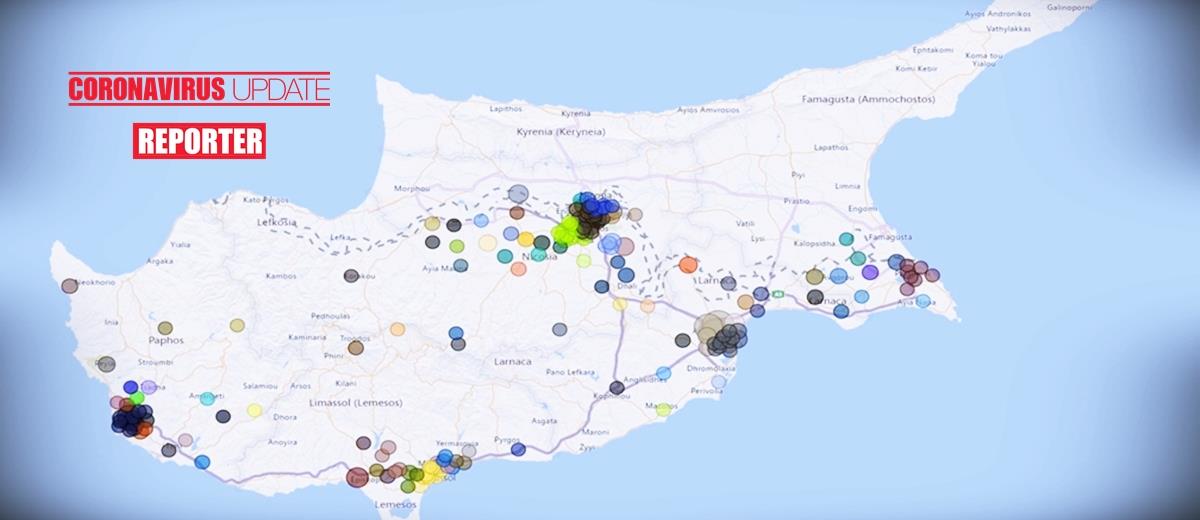This screenshot has height=520, width=1200.
Task: Select the purple marker near Famagusta
Action: (x=870, y=272)
